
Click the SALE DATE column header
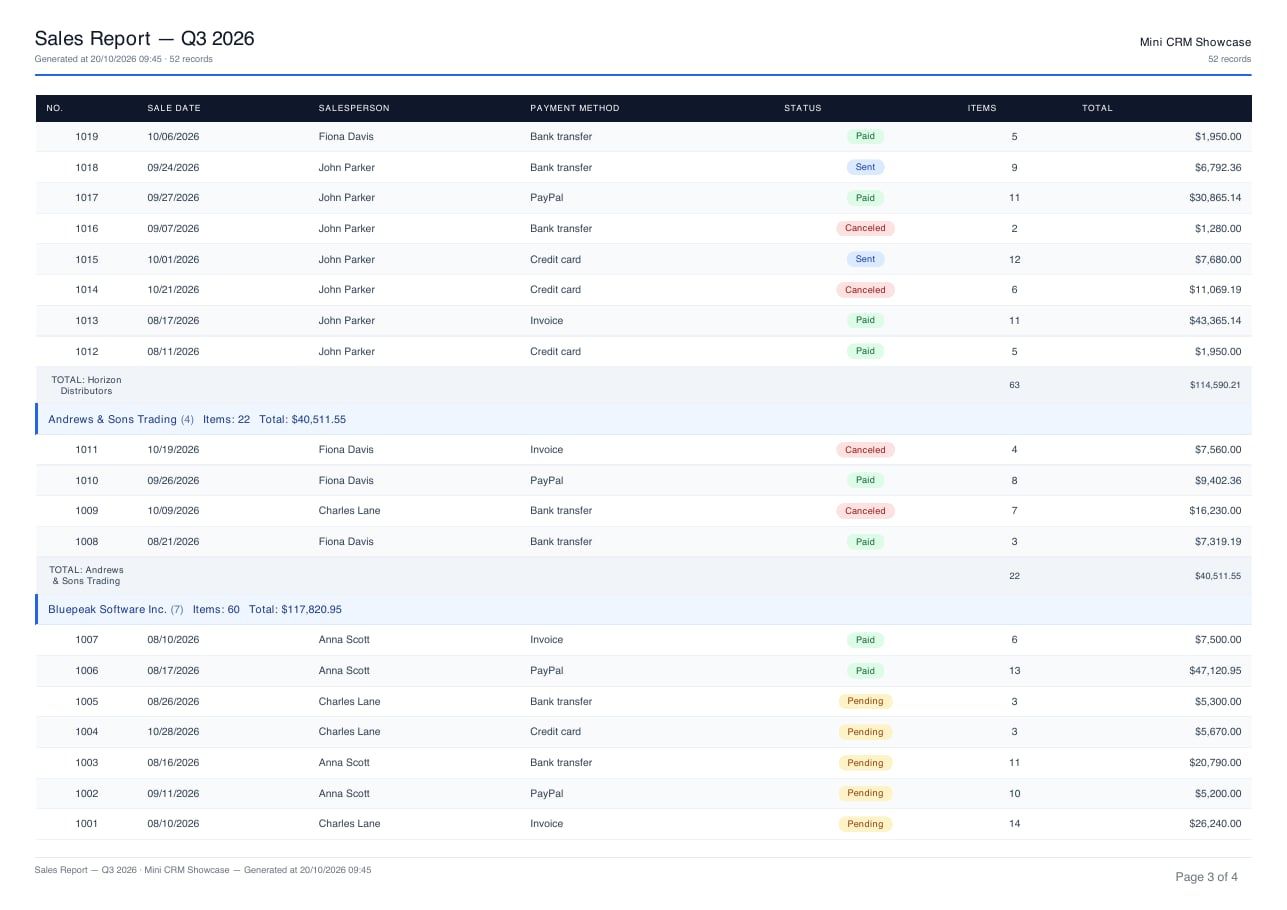coord(174,108)
